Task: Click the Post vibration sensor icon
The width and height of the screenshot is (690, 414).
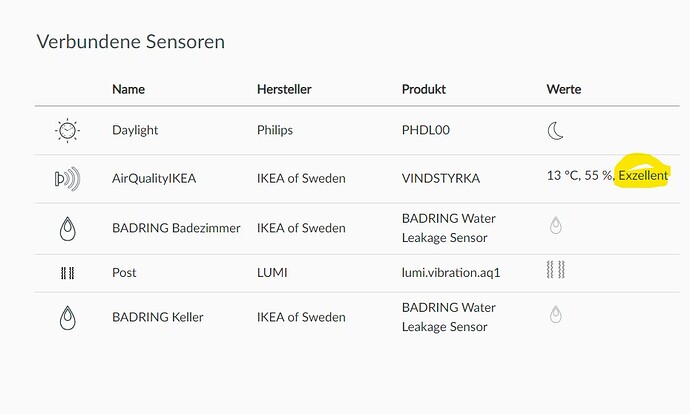Action: pos(67,272)
